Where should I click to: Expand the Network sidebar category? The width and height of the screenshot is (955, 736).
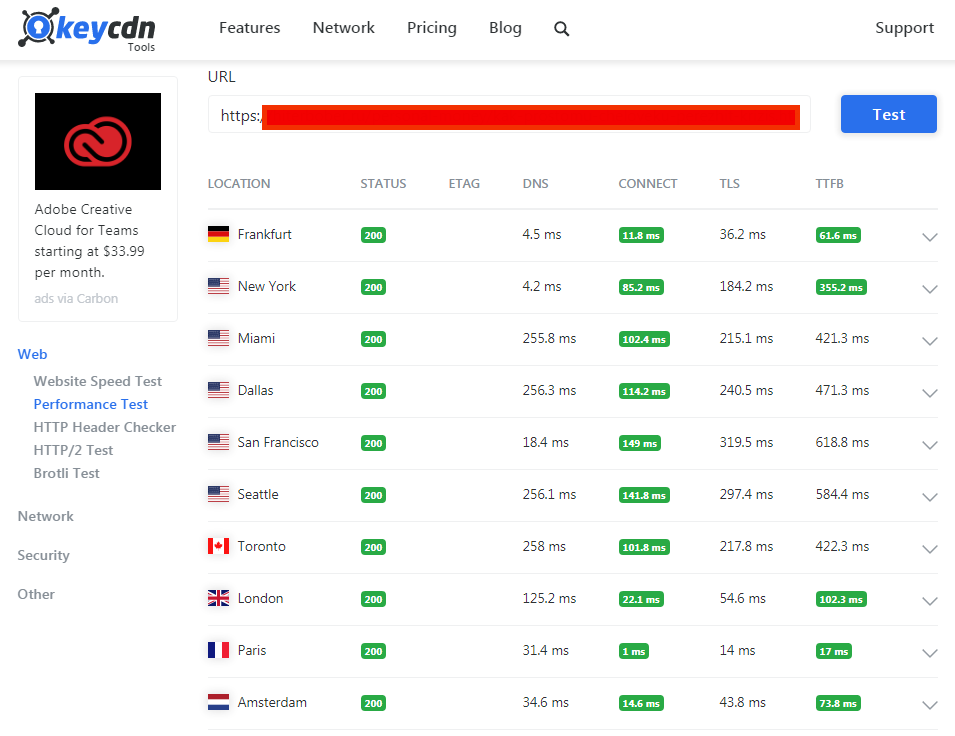(x=46, y=517)
